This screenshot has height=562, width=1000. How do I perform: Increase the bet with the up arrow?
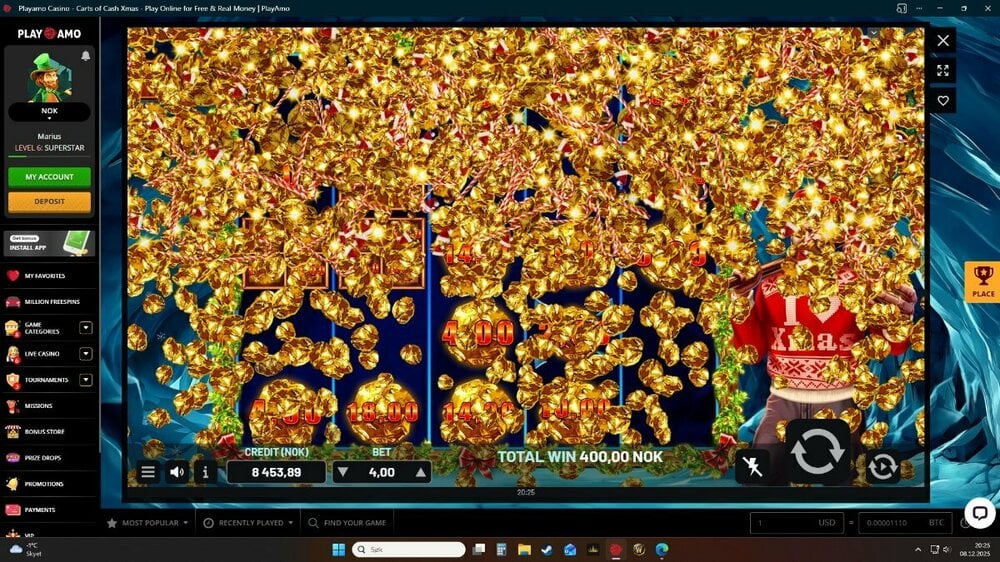click(x=420, y=473)
